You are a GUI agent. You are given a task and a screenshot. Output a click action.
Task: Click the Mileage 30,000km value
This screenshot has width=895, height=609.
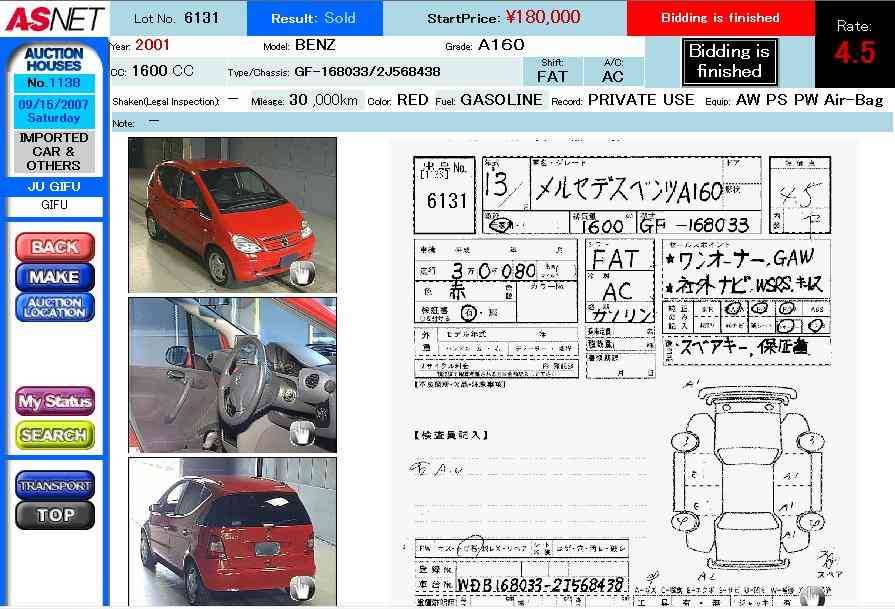[323, 100]
